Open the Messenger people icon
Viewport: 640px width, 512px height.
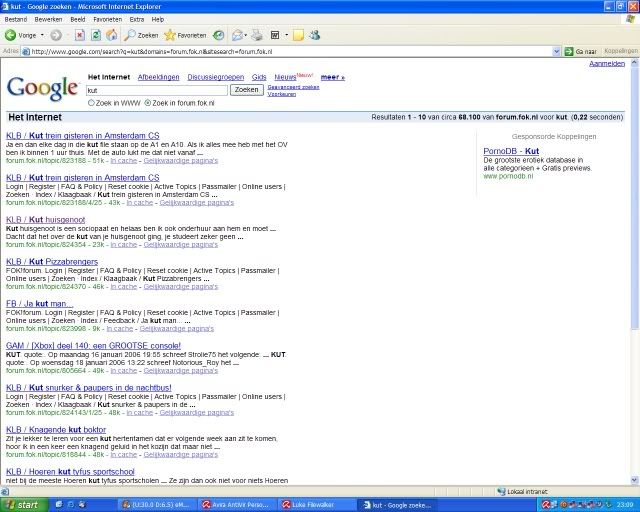click(315, 36)
